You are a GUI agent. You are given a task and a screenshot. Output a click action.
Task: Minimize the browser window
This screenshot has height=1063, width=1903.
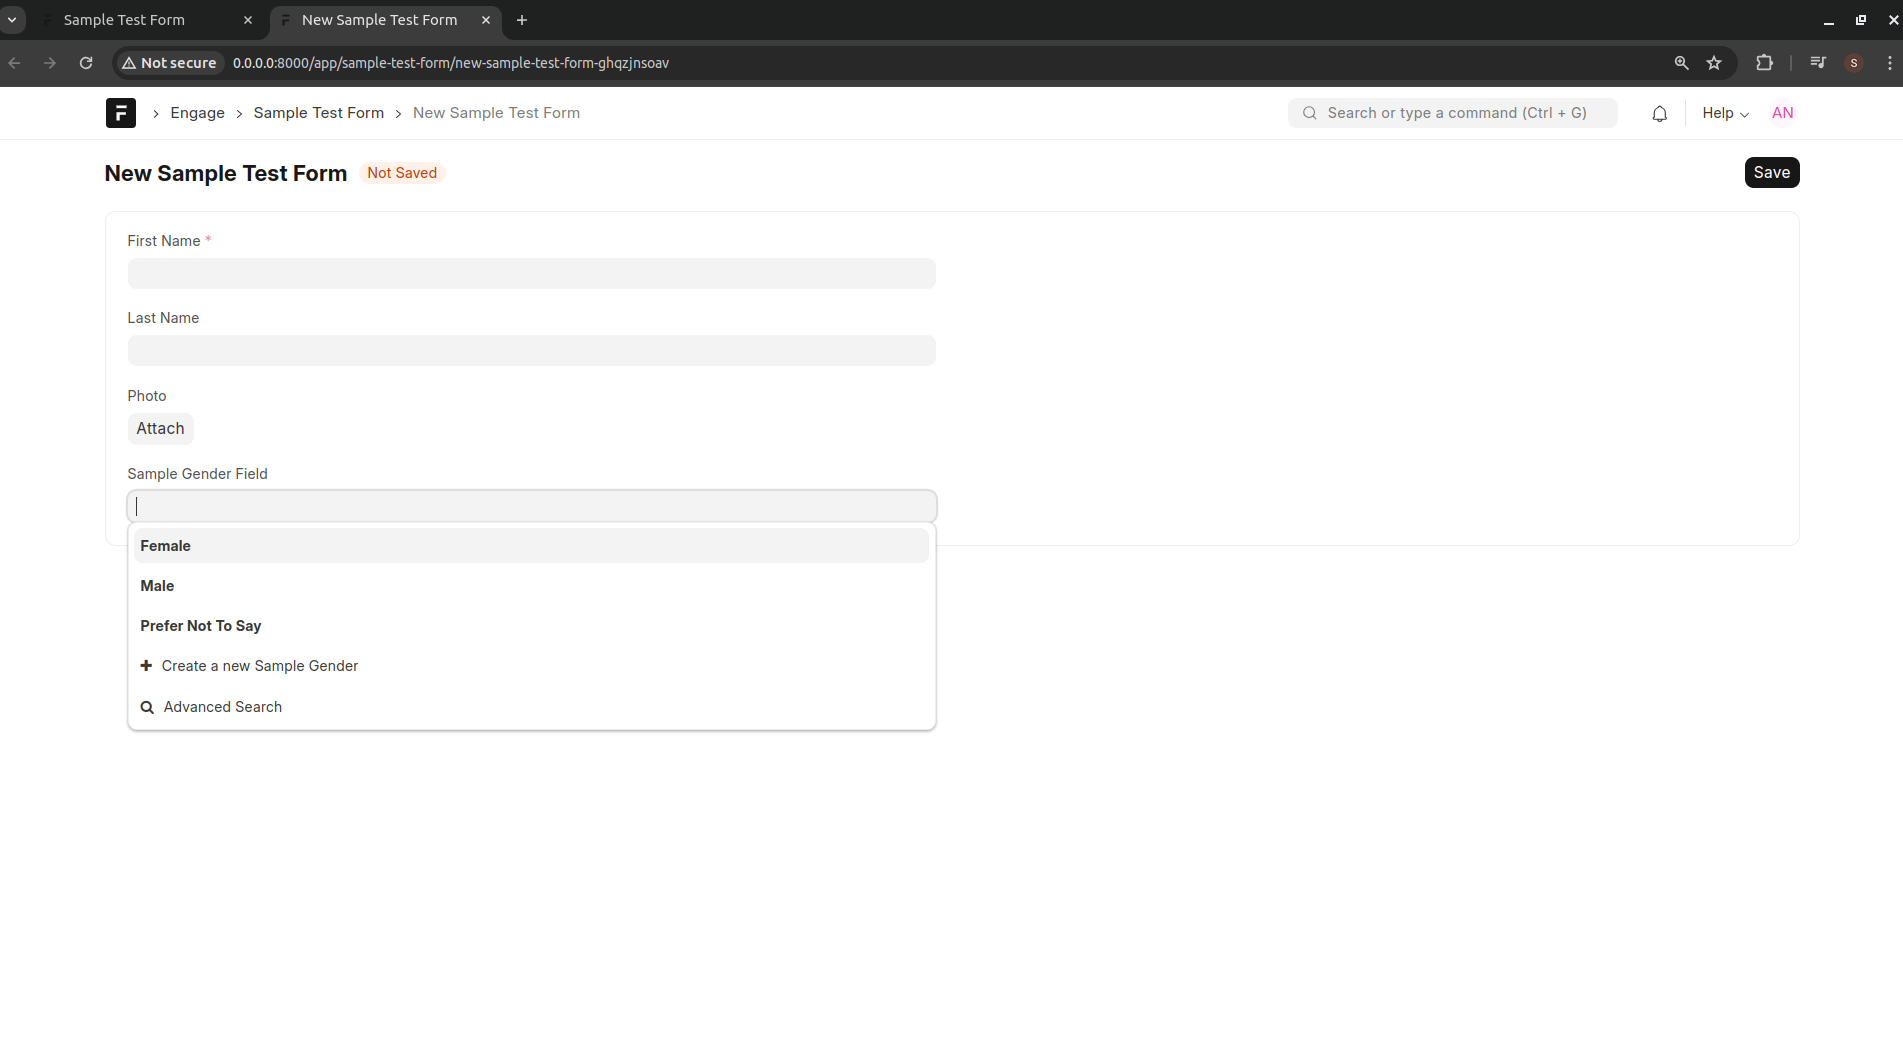(1828, 20)
